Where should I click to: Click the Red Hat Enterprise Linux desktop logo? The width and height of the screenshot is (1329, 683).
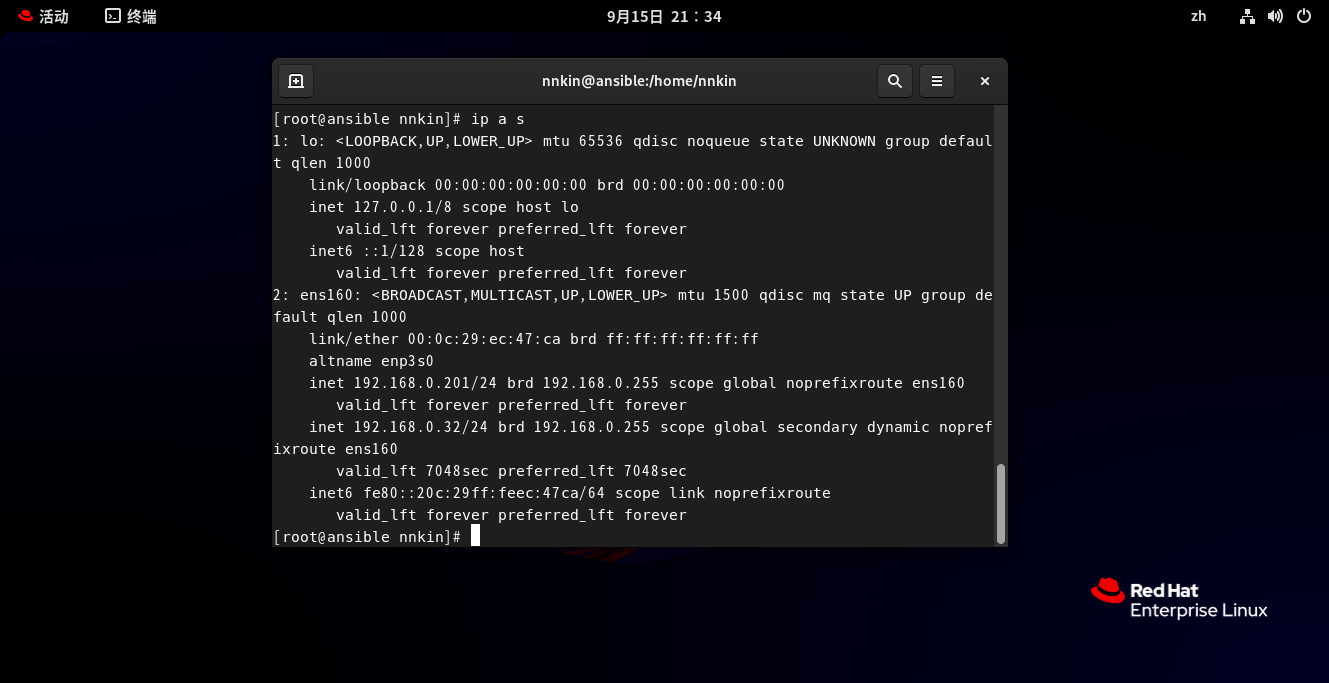coord(1179,599)
